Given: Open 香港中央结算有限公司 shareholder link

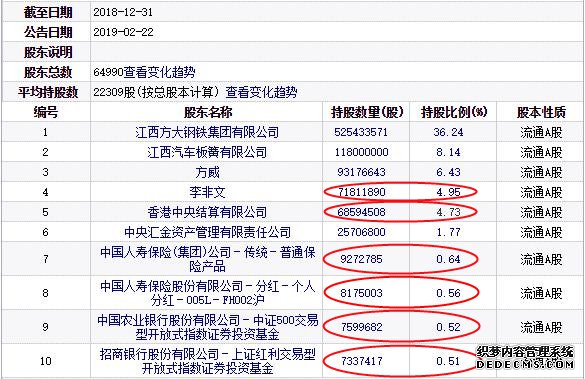Looking at the screenshot, I should [207, 212].
